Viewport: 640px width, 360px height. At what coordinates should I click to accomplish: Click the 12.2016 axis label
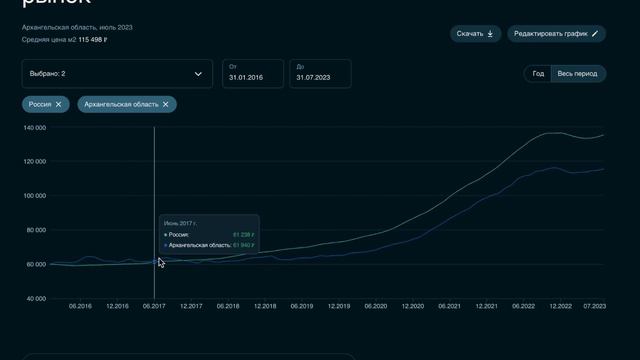point(117,306)
